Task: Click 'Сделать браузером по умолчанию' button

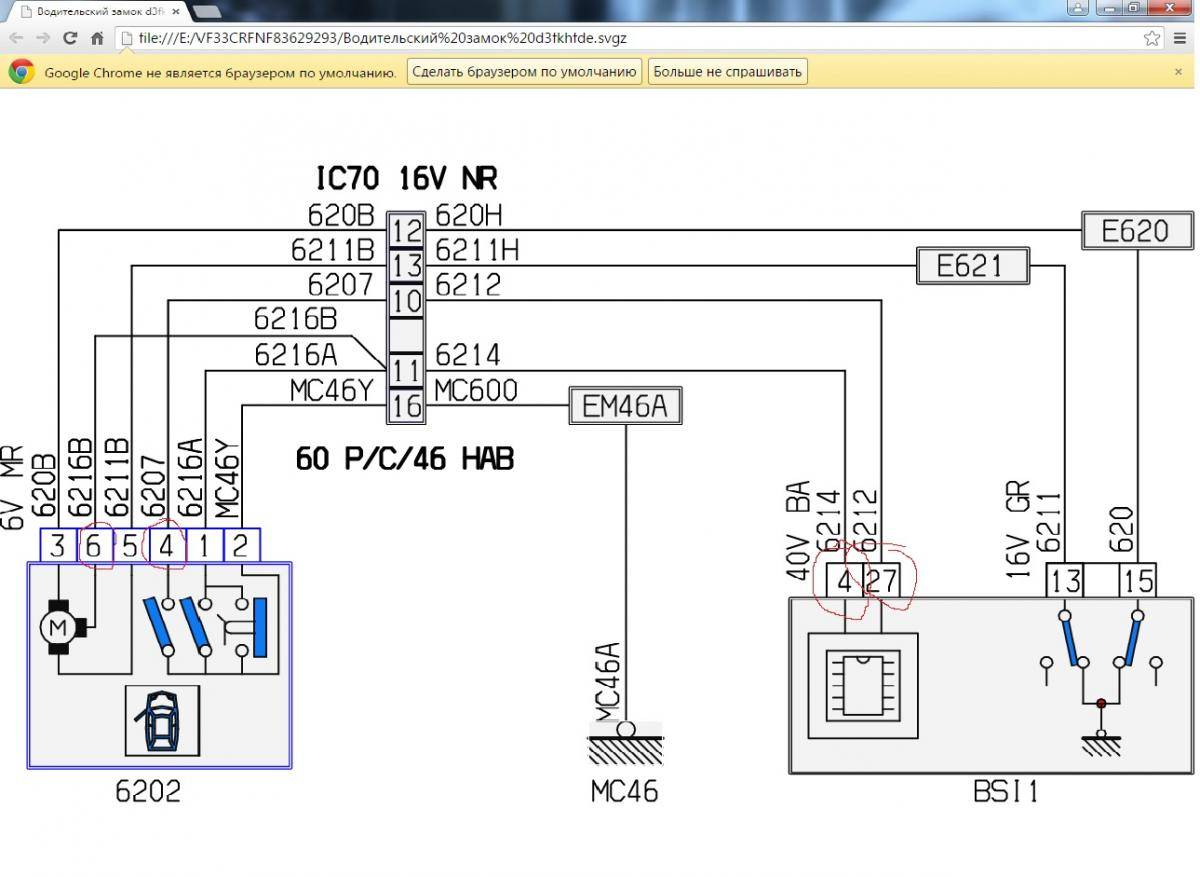Action: [524, 72]
